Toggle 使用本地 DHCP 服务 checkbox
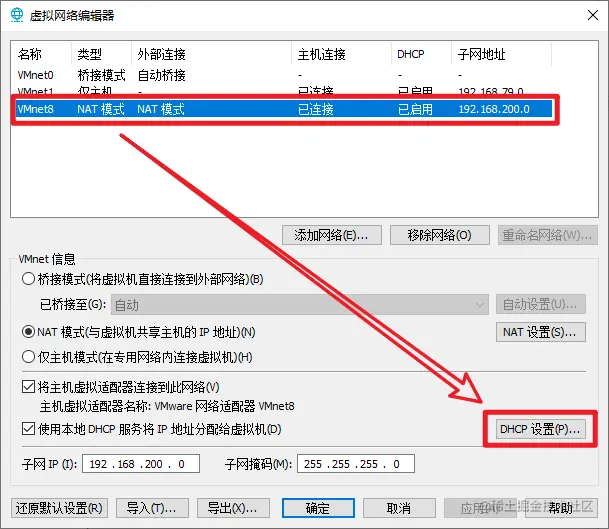This screenshot has width=609, height=529. [x=28, y=429]
